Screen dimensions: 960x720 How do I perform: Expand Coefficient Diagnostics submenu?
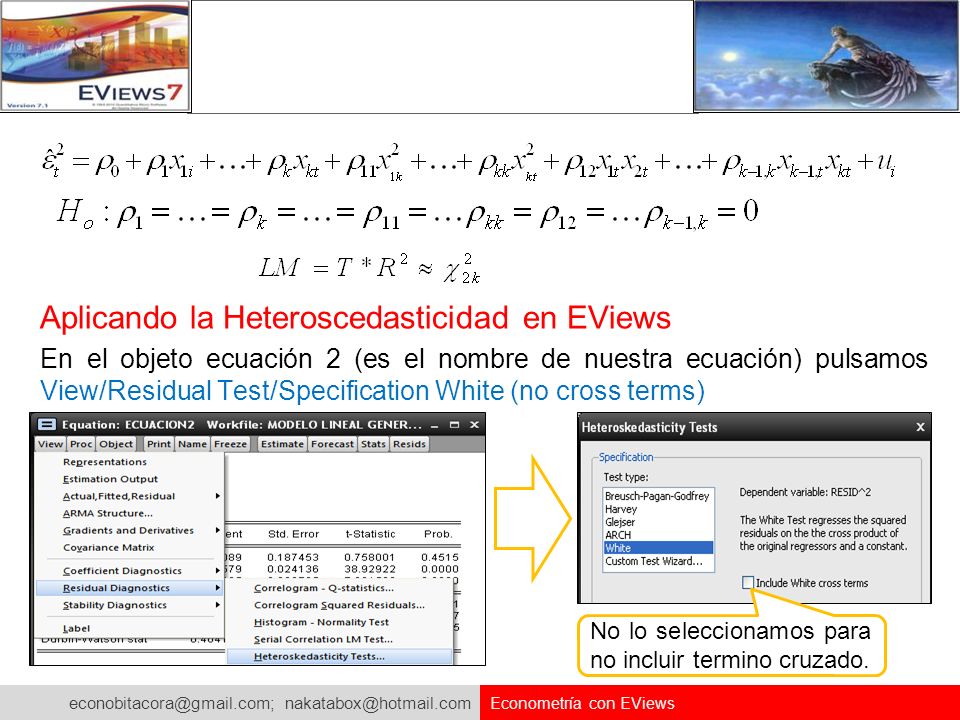click(130, 571)
